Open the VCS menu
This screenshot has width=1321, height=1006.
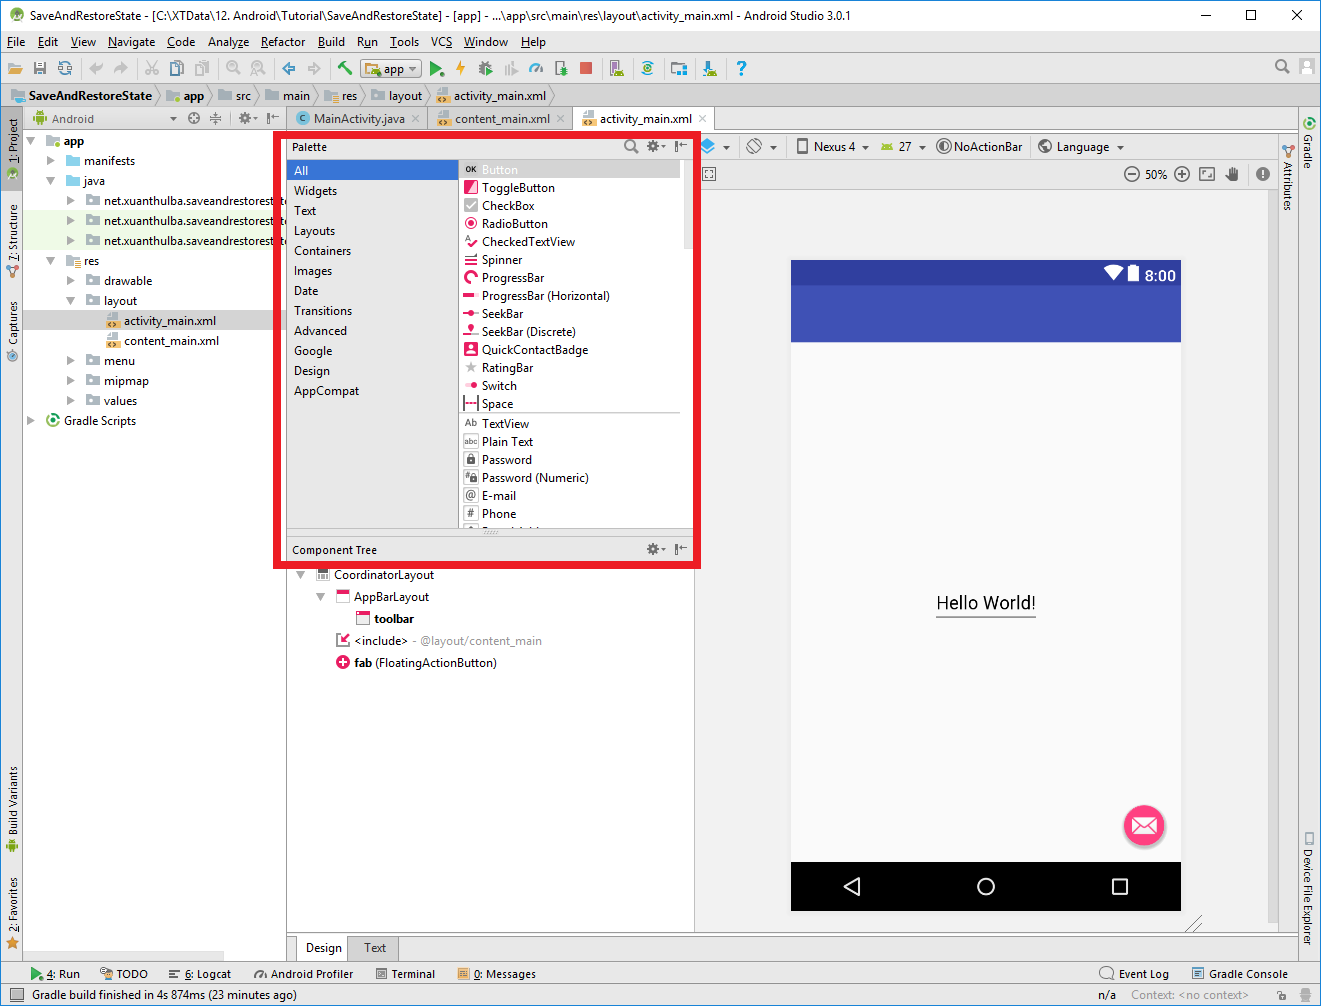click(441, 42)
